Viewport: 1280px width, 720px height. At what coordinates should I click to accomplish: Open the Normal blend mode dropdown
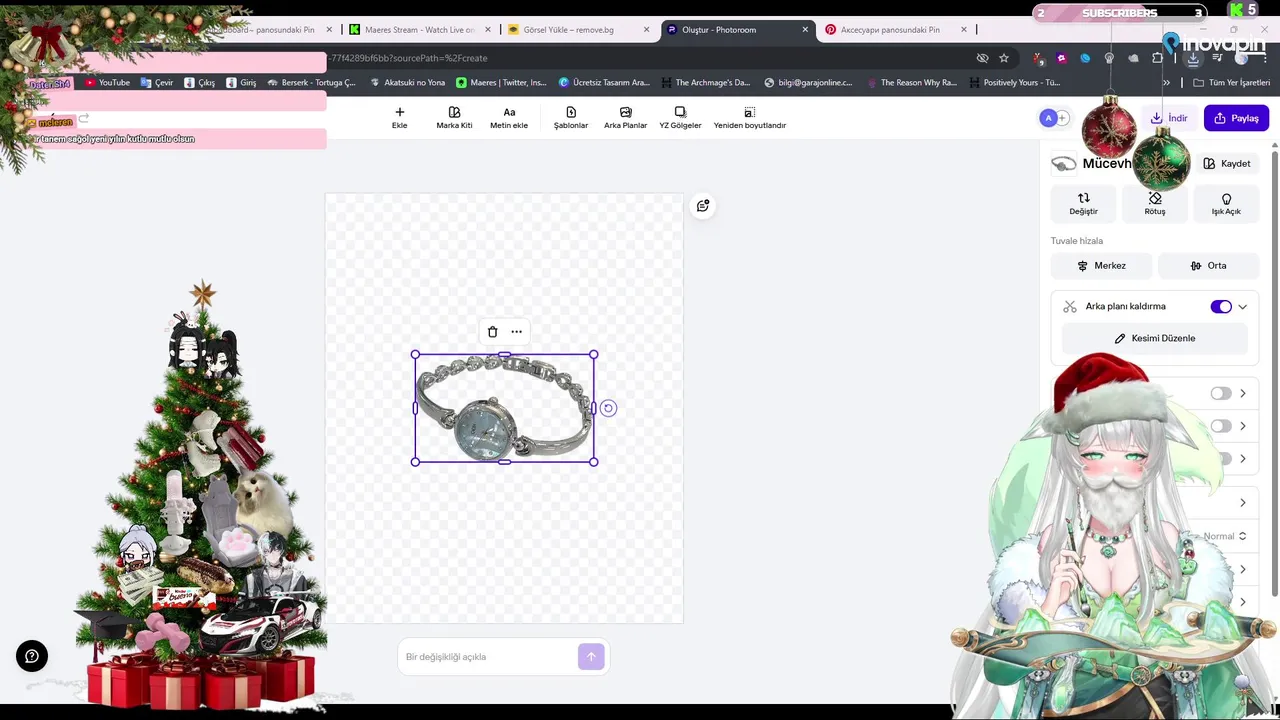[1225, 536]
